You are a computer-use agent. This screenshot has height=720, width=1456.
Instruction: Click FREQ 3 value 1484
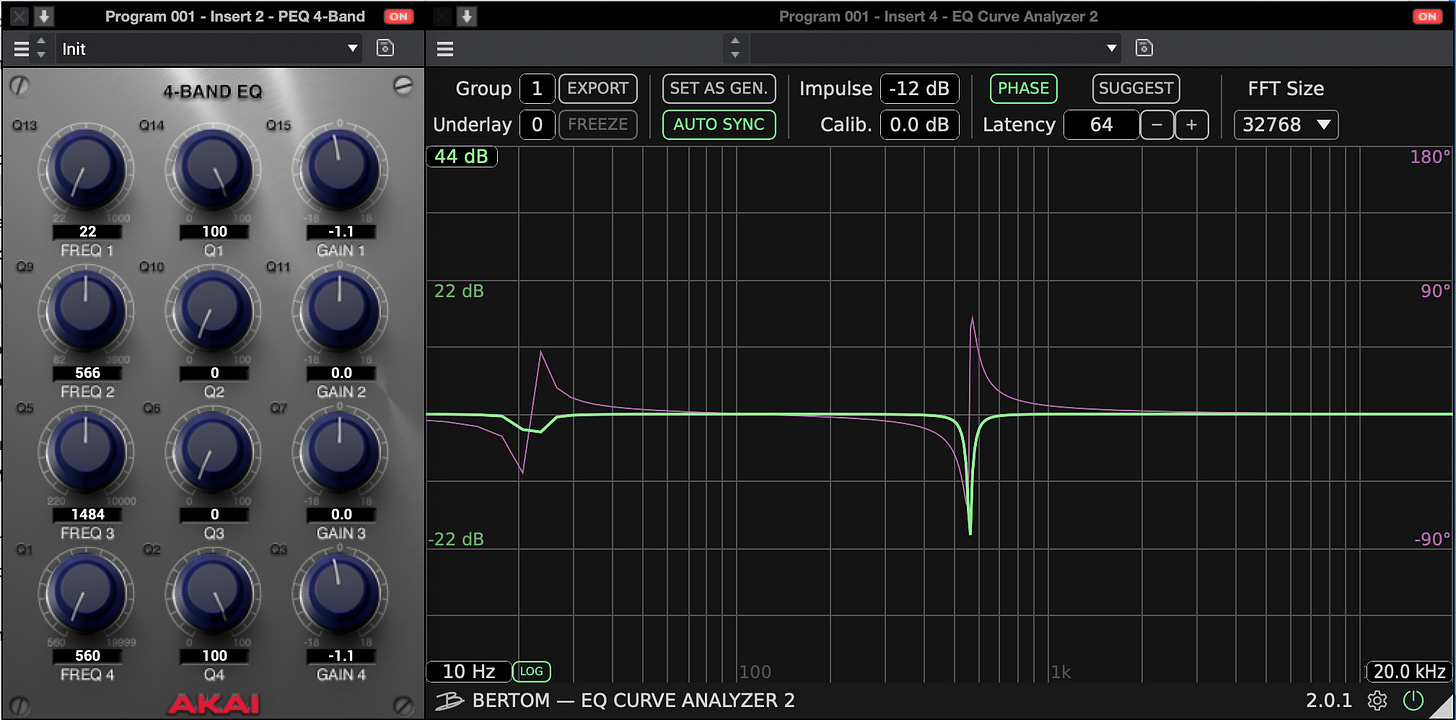tap(88, 515)
